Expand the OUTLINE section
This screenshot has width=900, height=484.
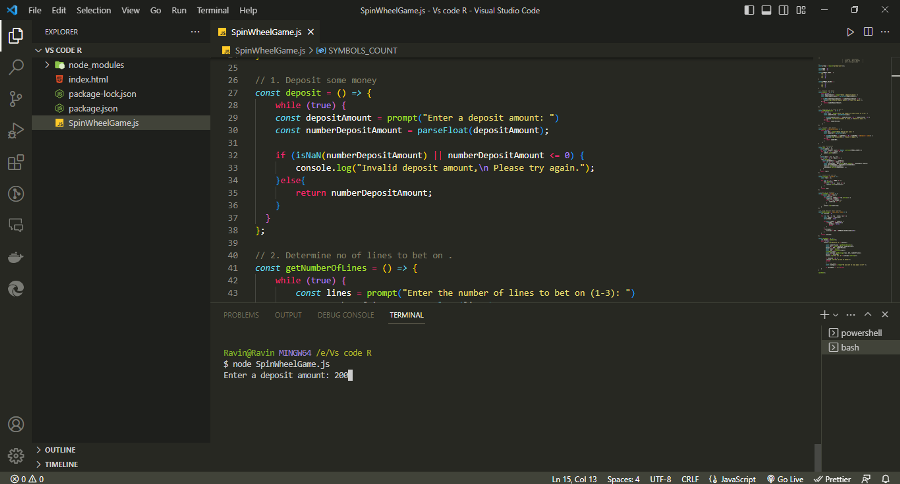[121, 450]
